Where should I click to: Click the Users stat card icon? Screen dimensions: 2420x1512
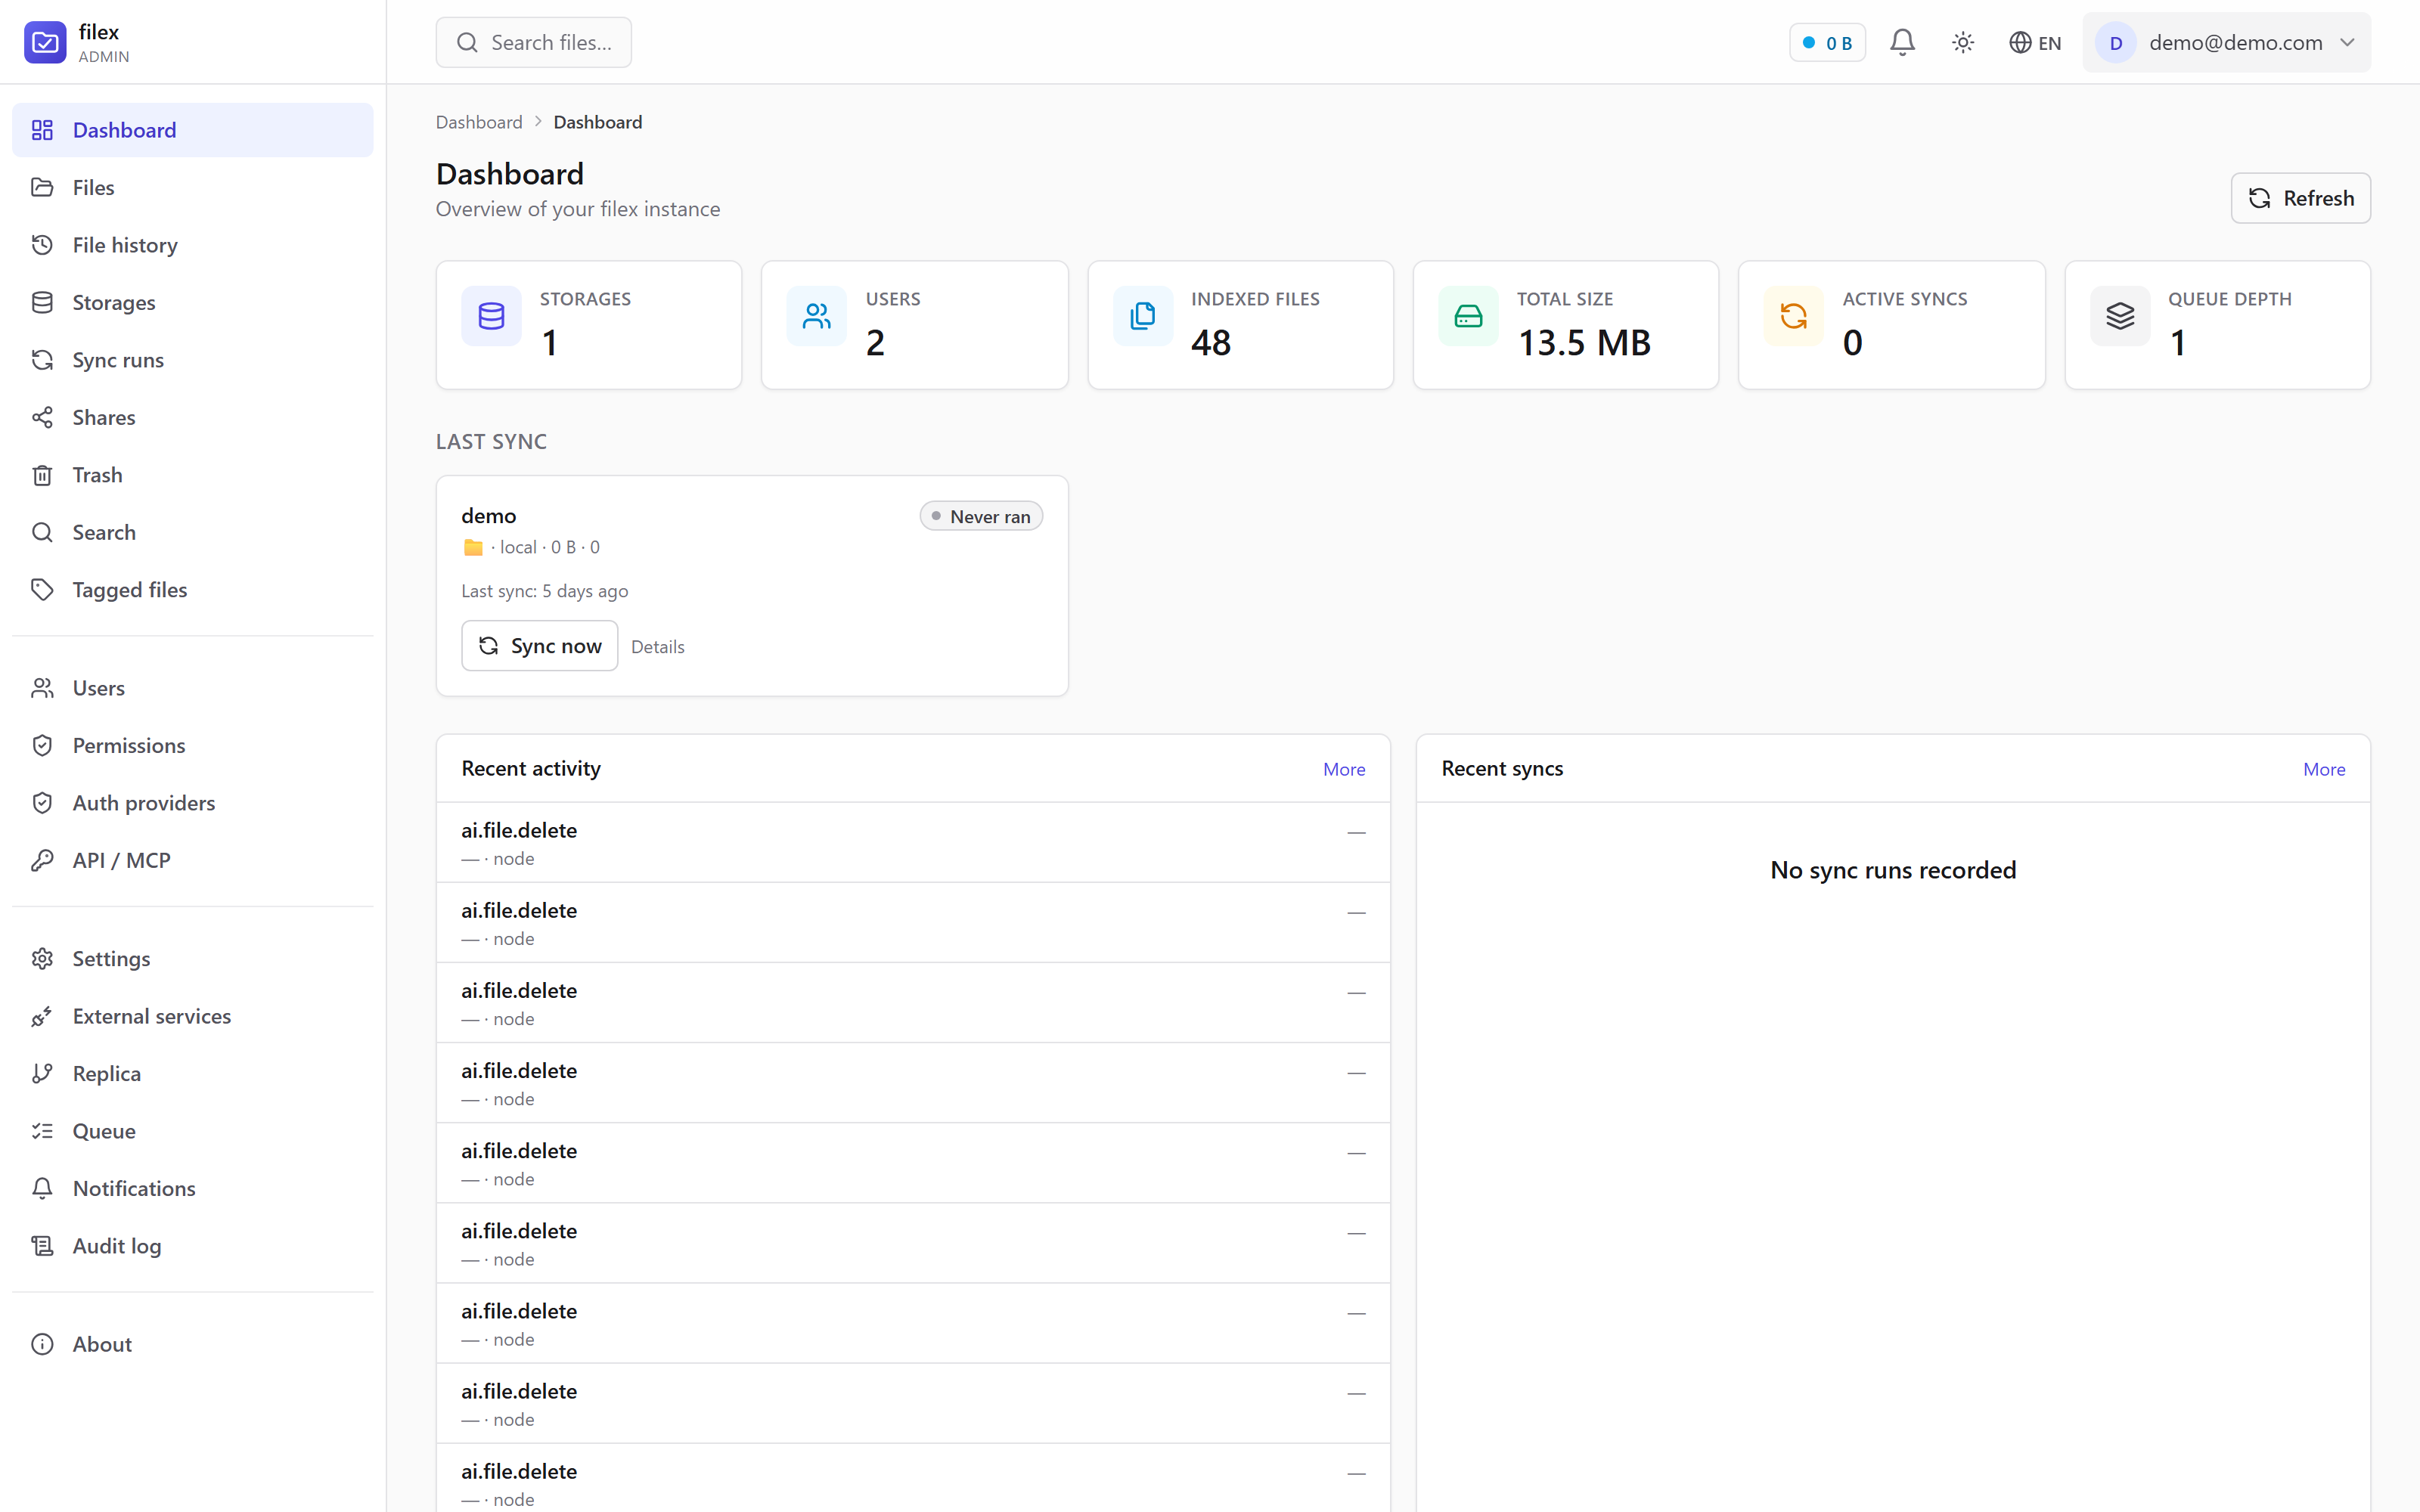(x=816, y=316)
